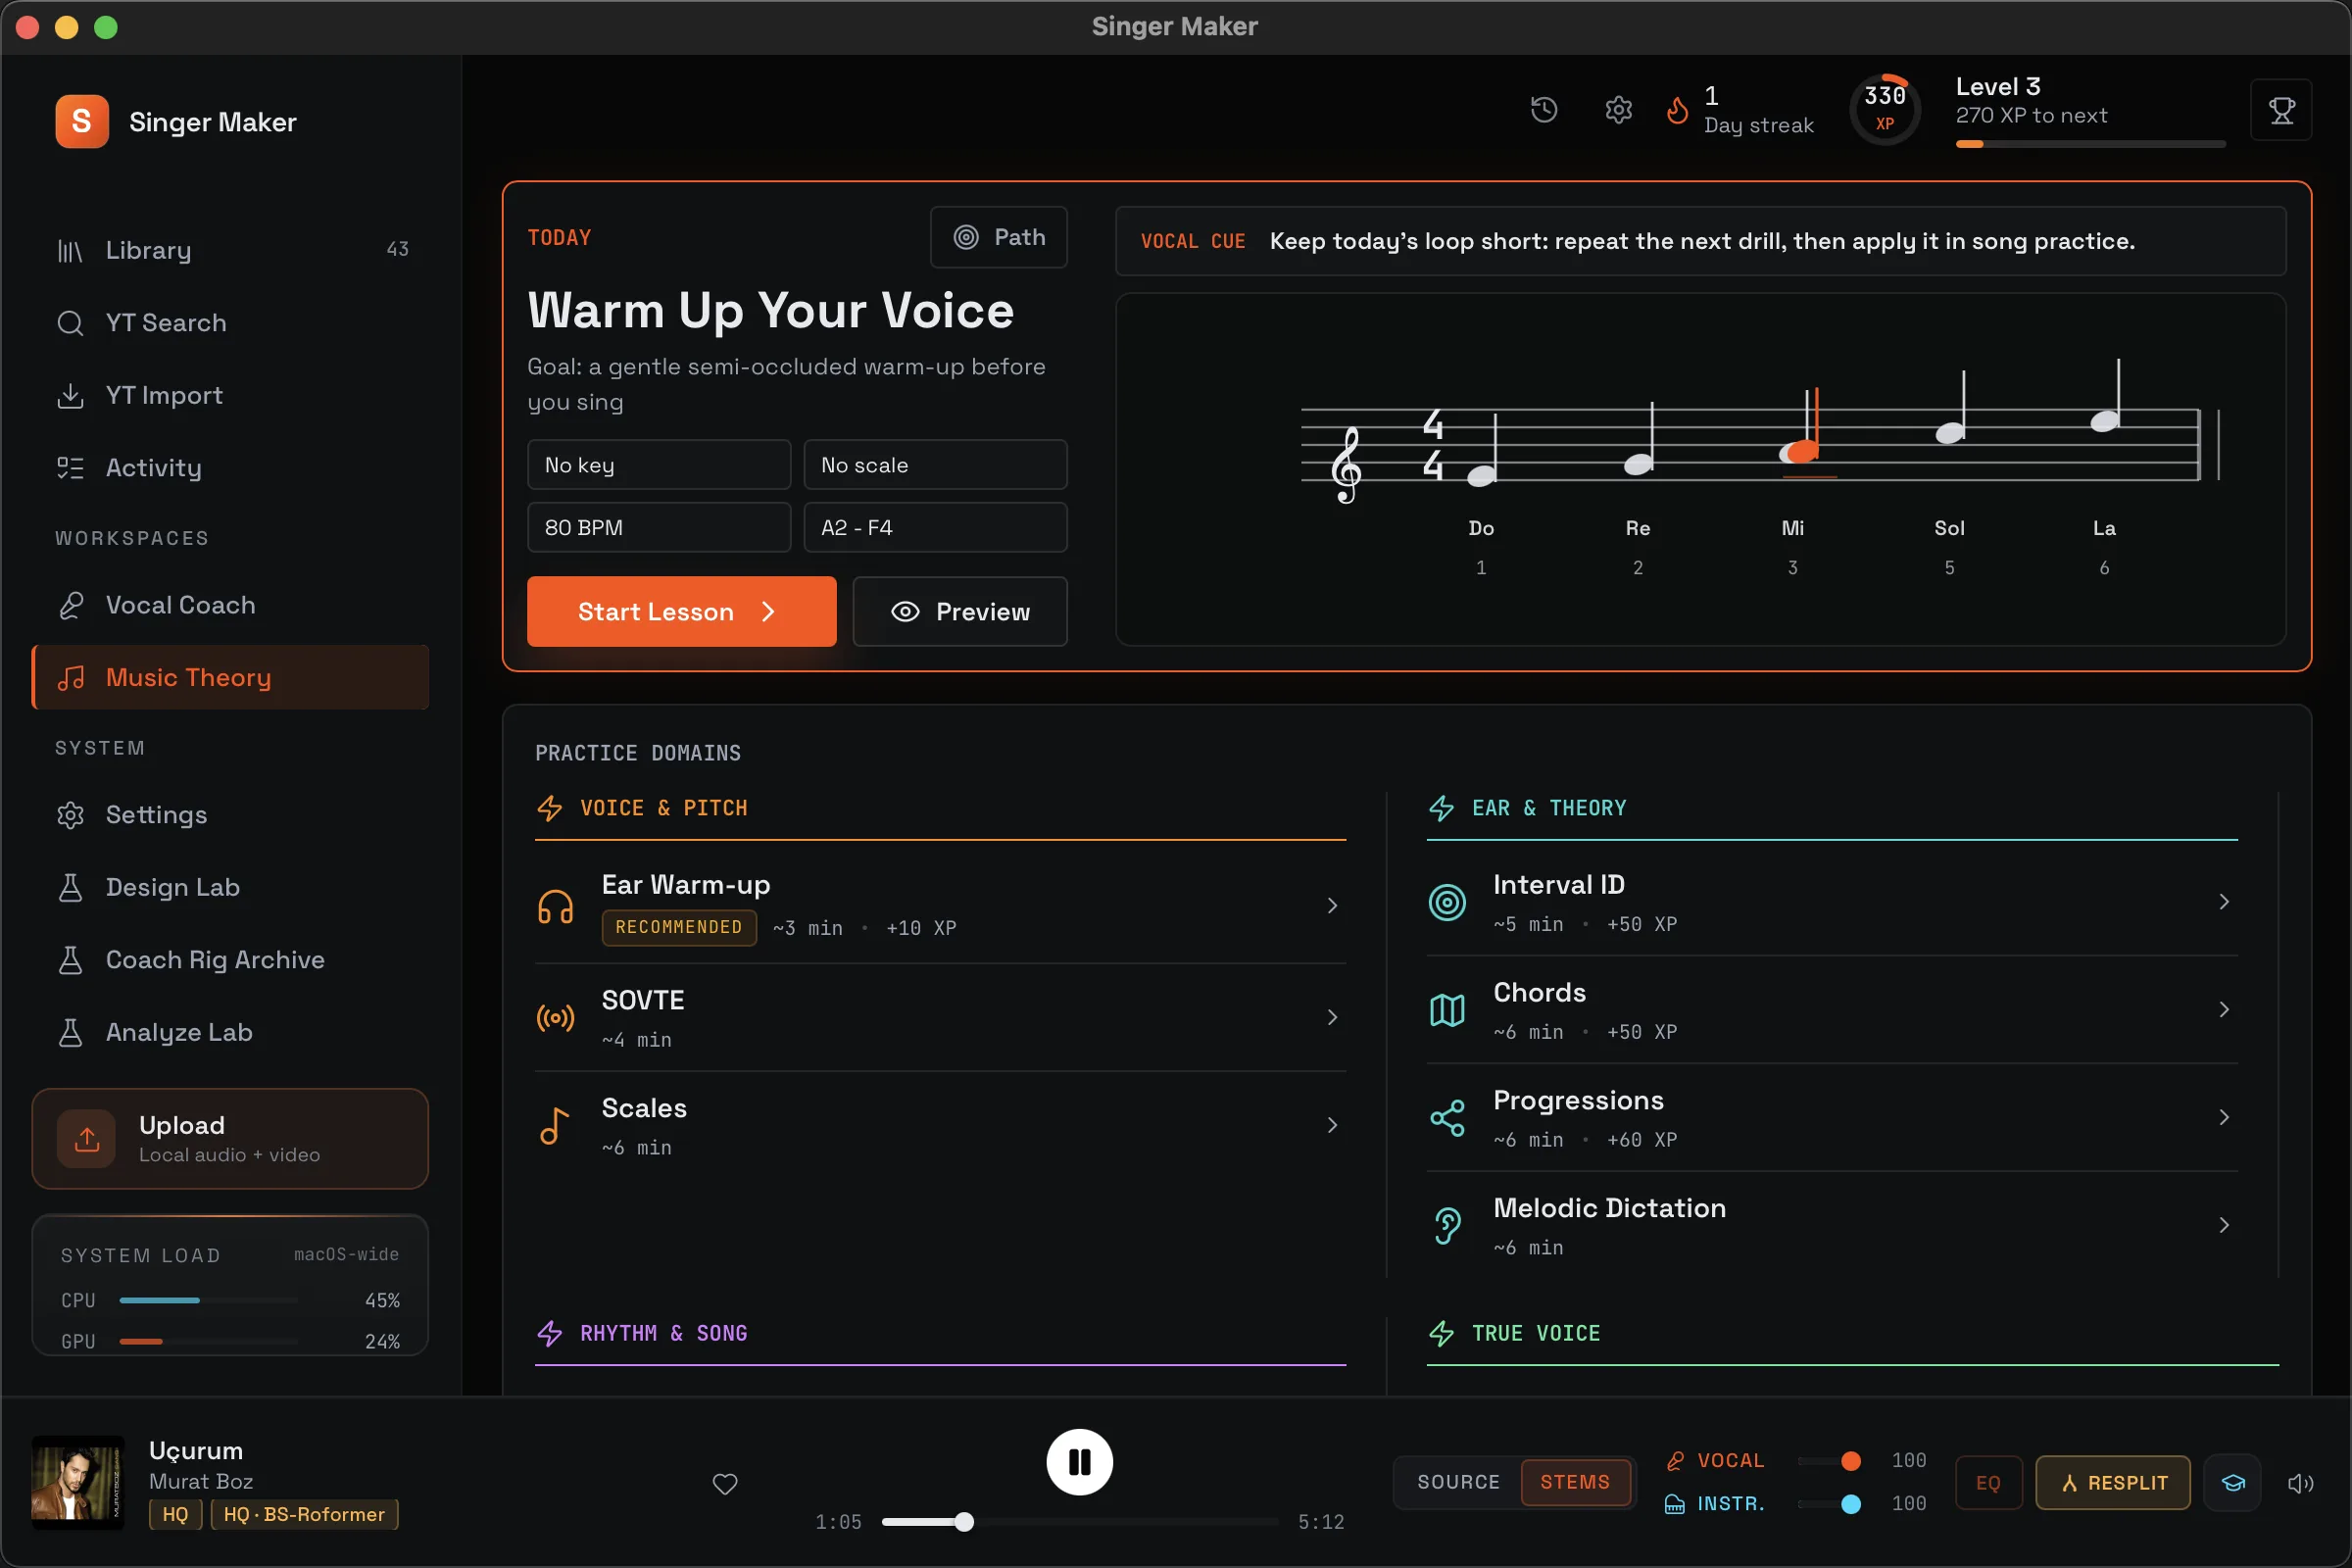Click the day streak flame icon
Screen dimensions: 2352x1568
(x=1677, y=109)
